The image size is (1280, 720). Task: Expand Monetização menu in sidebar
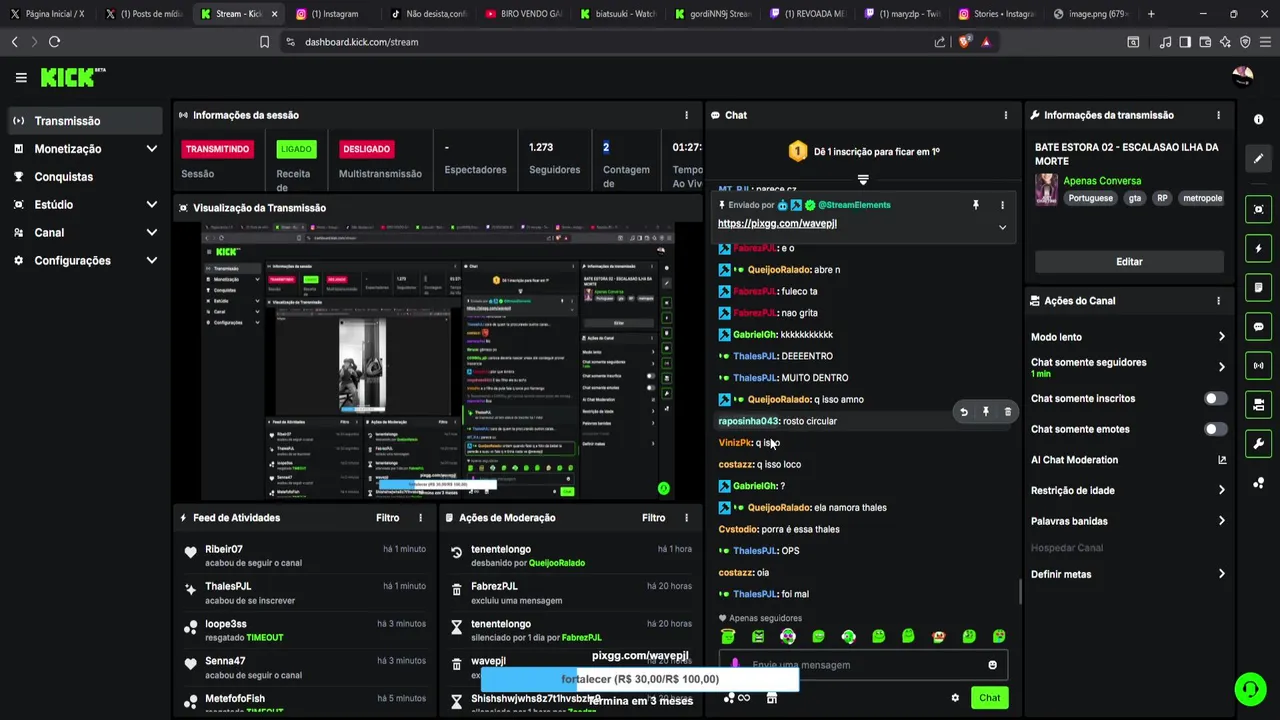click(x=151, y=149)
